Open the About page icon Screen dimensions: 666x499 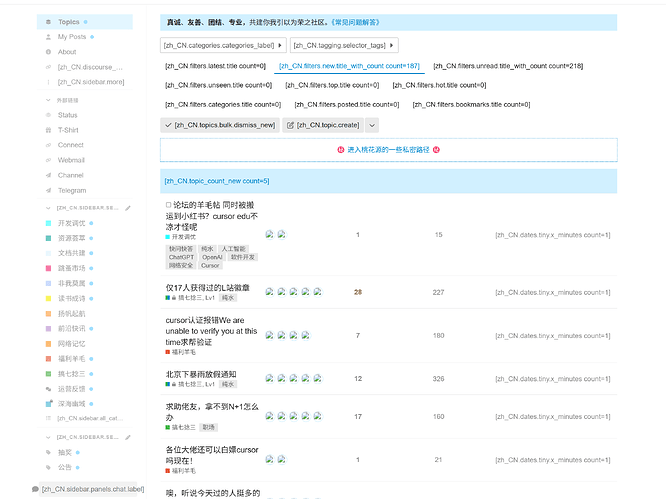48,52
